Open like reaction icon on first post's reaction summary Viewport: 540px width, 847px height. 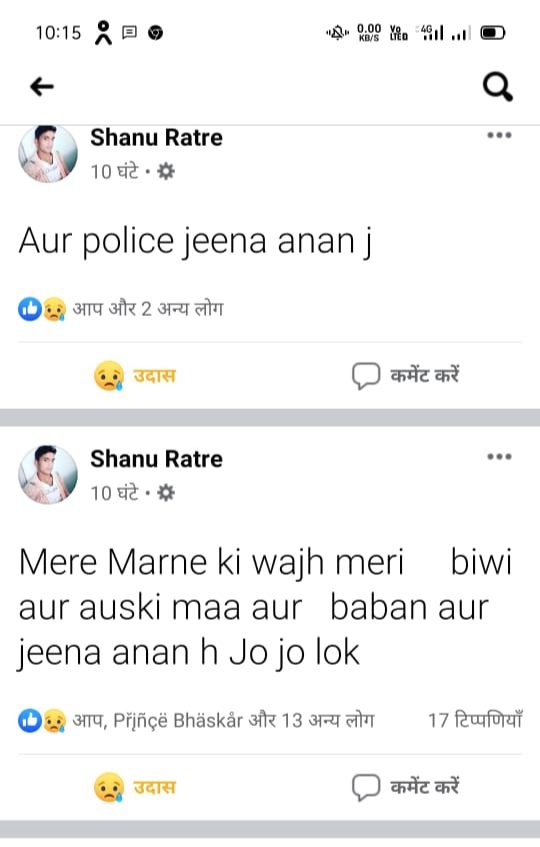coord(30,309)
